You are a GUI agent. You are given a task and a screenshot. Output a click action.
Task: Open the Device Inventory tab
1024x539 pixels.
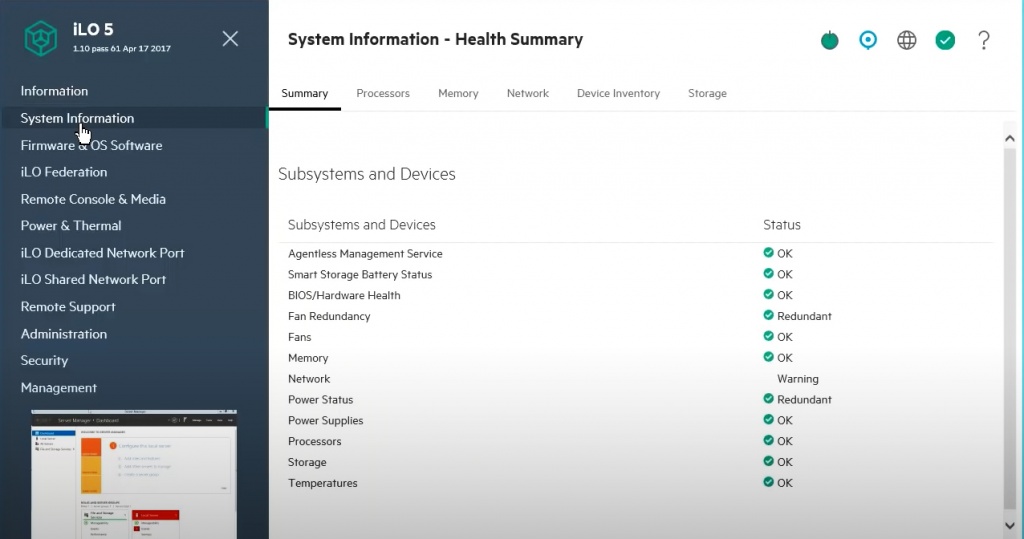[x=618, y=93]
